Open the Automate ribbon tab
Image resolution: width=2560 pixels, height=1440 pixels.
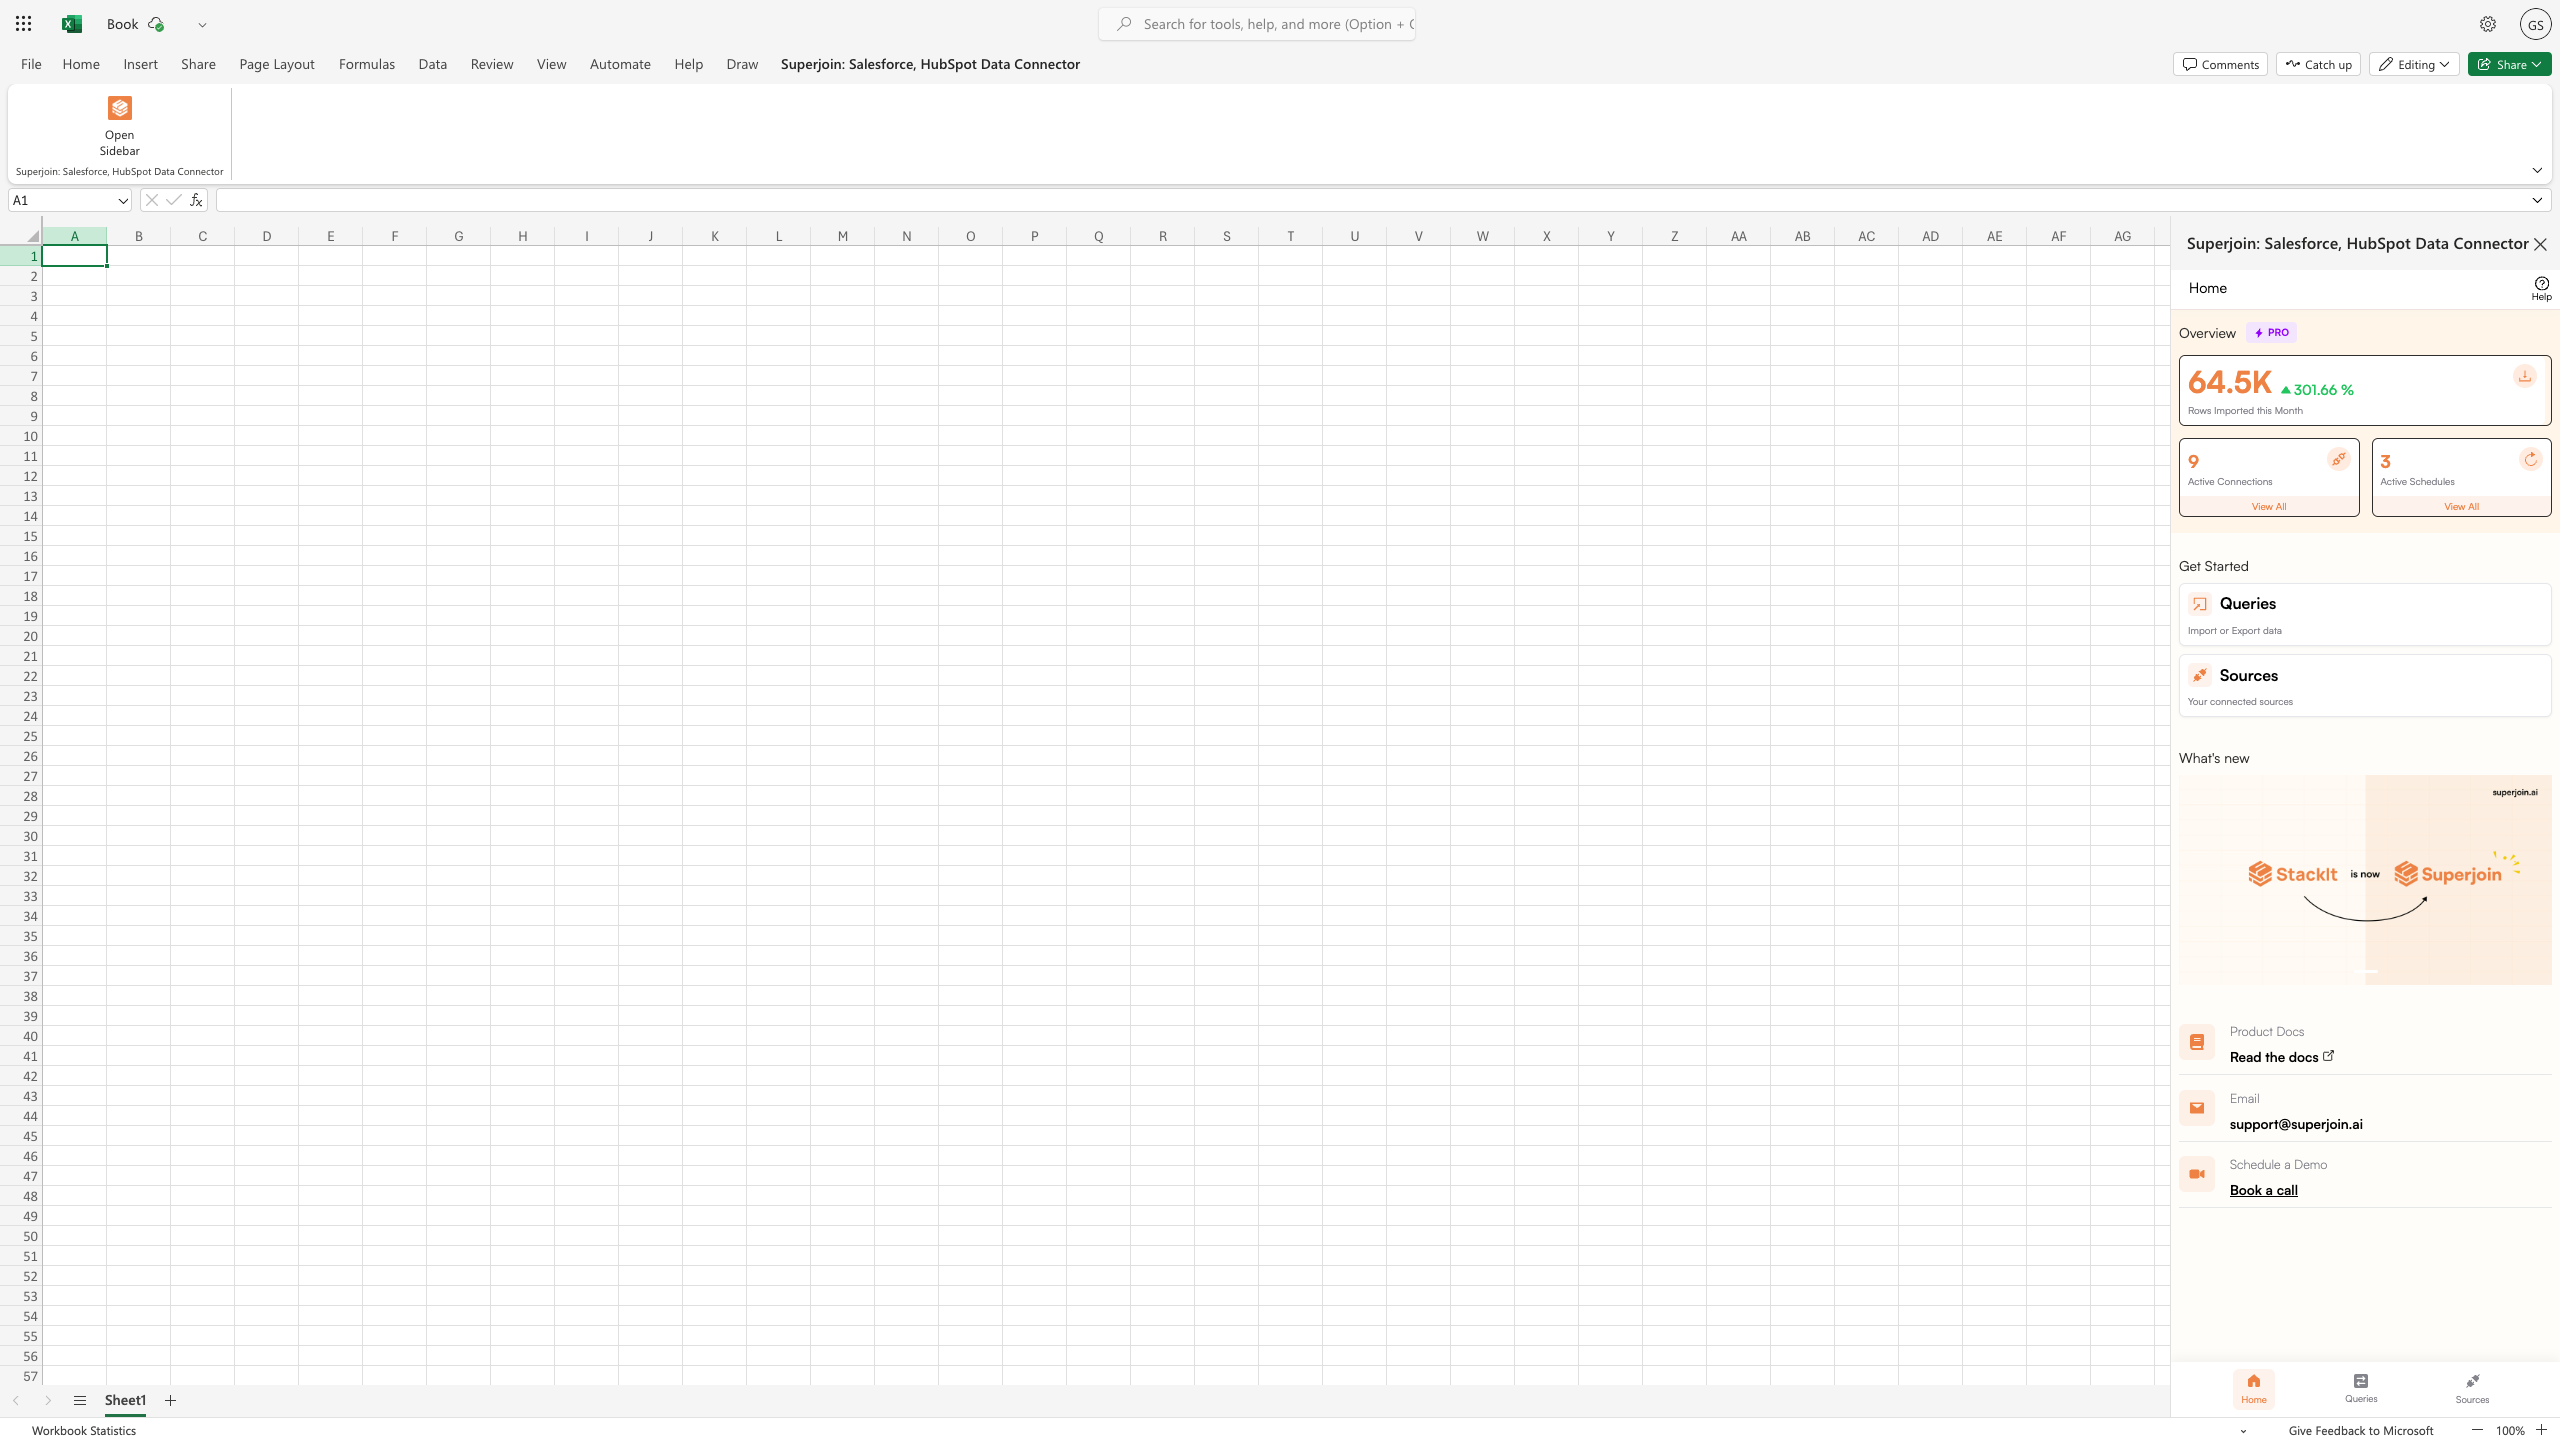coord(620,64)
